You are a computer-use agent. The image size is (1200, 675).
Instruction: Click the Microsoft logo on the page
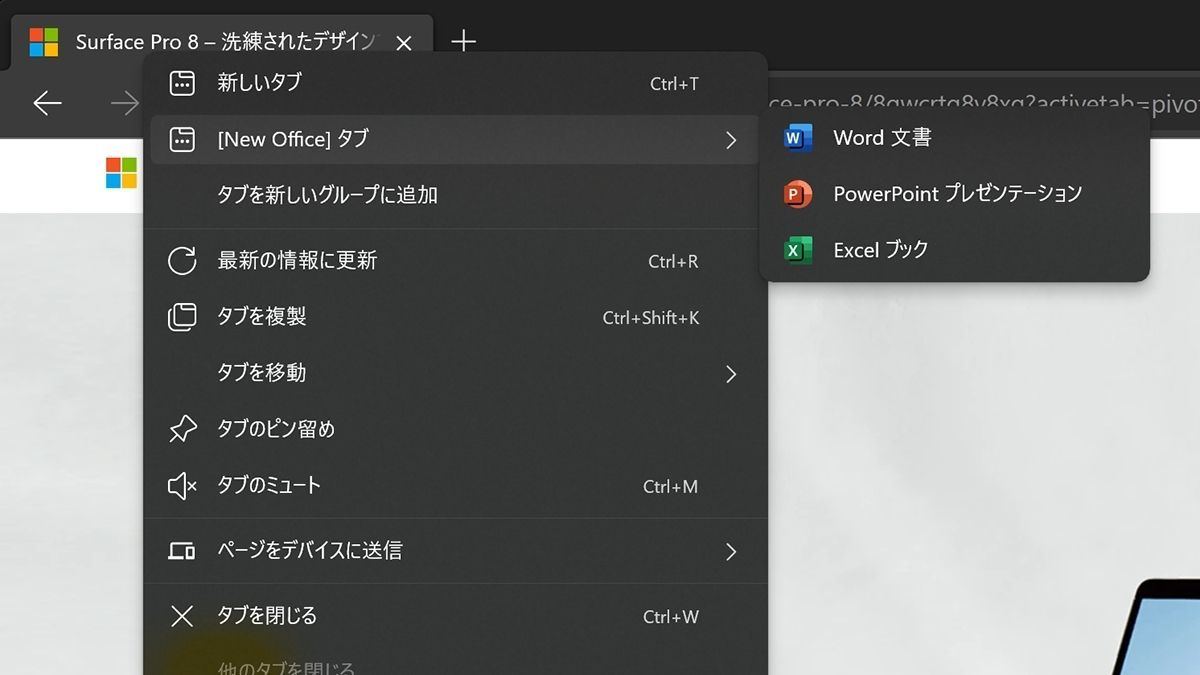(121, 173)
